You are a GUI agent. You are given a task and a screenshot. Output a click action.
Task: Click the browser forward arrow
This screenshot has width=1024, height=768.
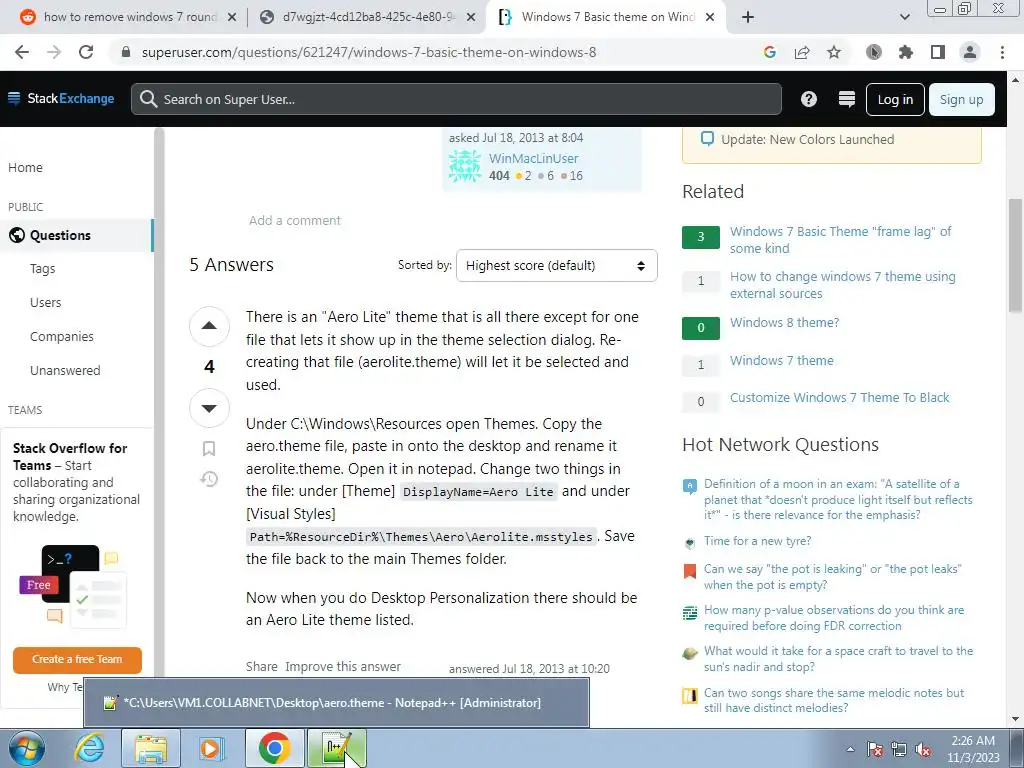pos(54,52)
